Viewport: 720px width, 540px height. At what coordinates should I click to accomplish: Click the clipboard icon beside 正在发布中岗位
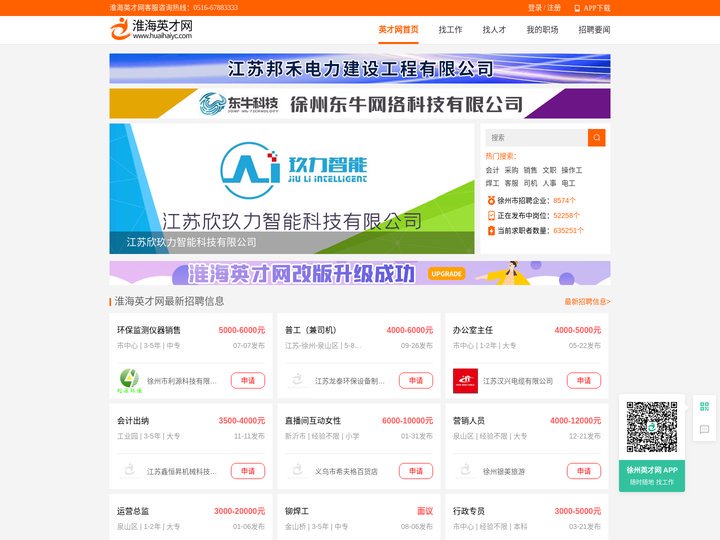(x=491, y=215)
